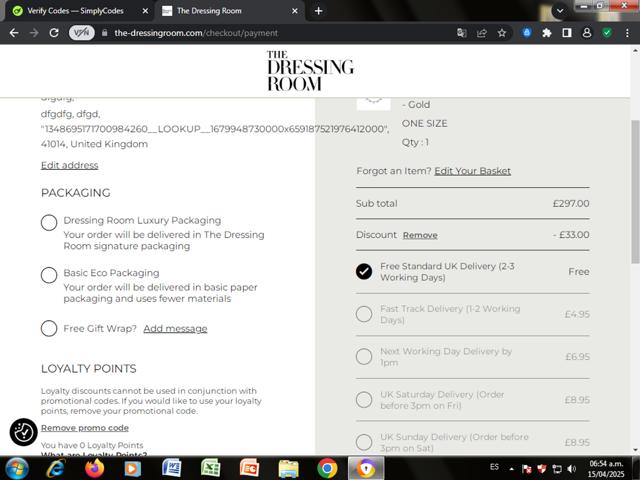
Task: Click the address bar URL
Action: click(196, 33)
